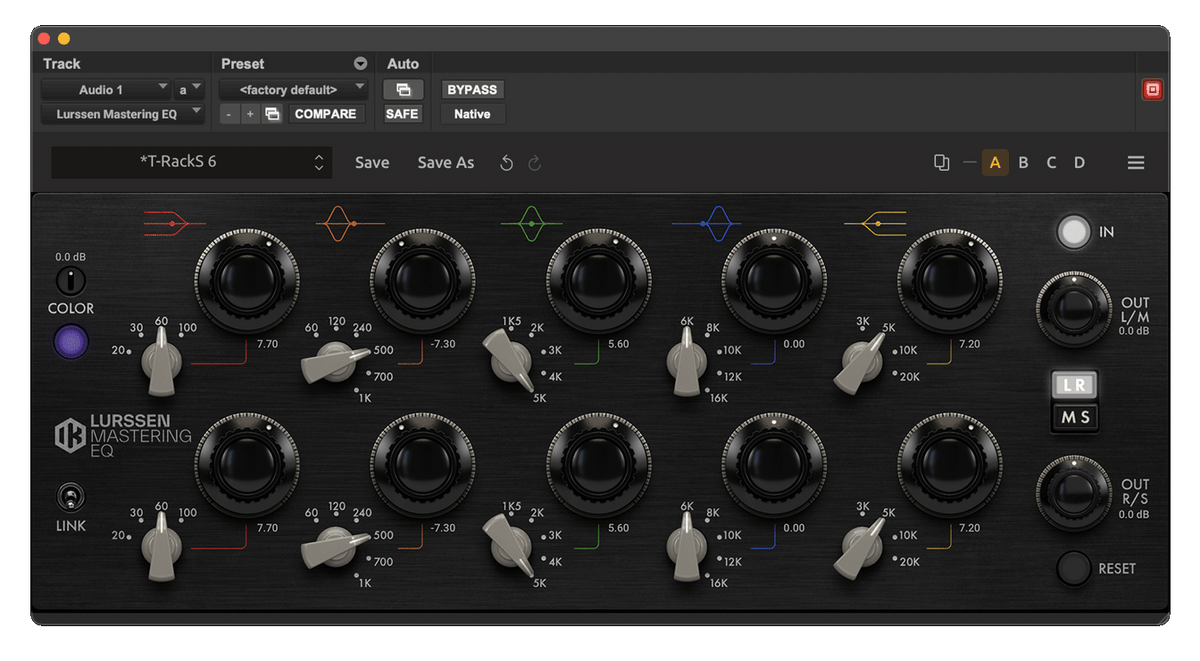Select snapshot A

click(x=995, y=163)
